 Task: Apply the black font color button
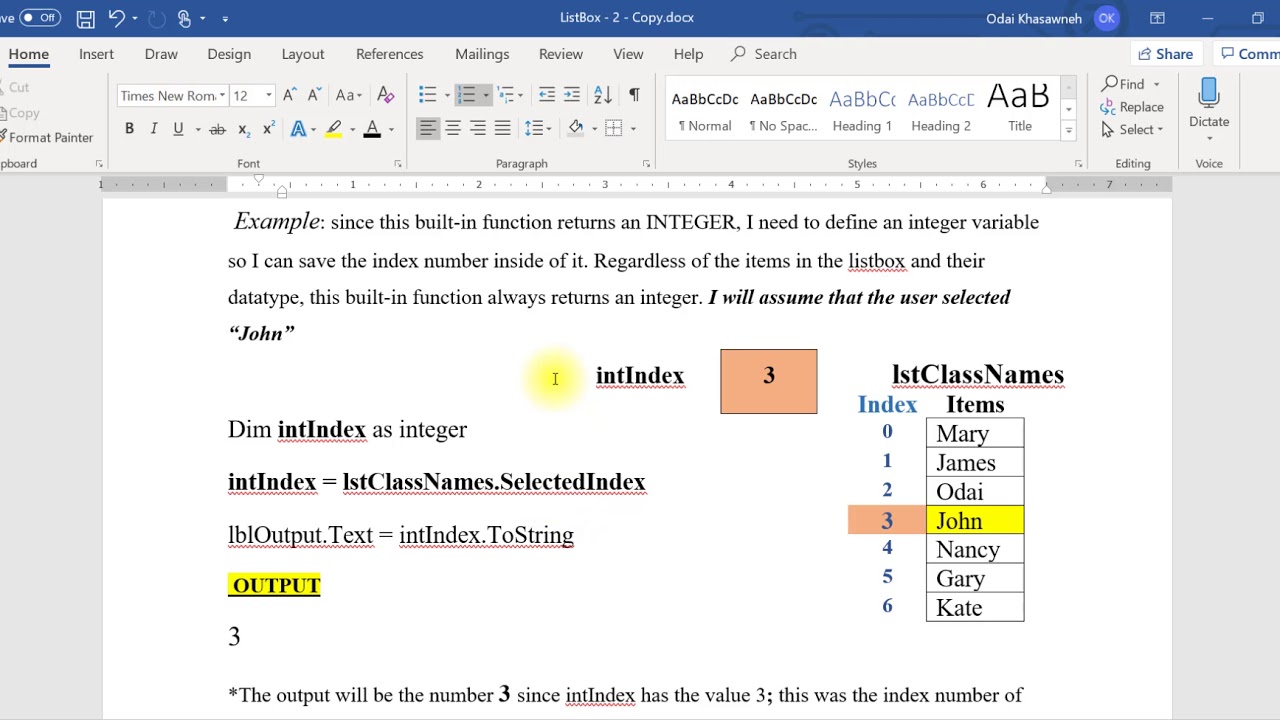tap(372, 129)
